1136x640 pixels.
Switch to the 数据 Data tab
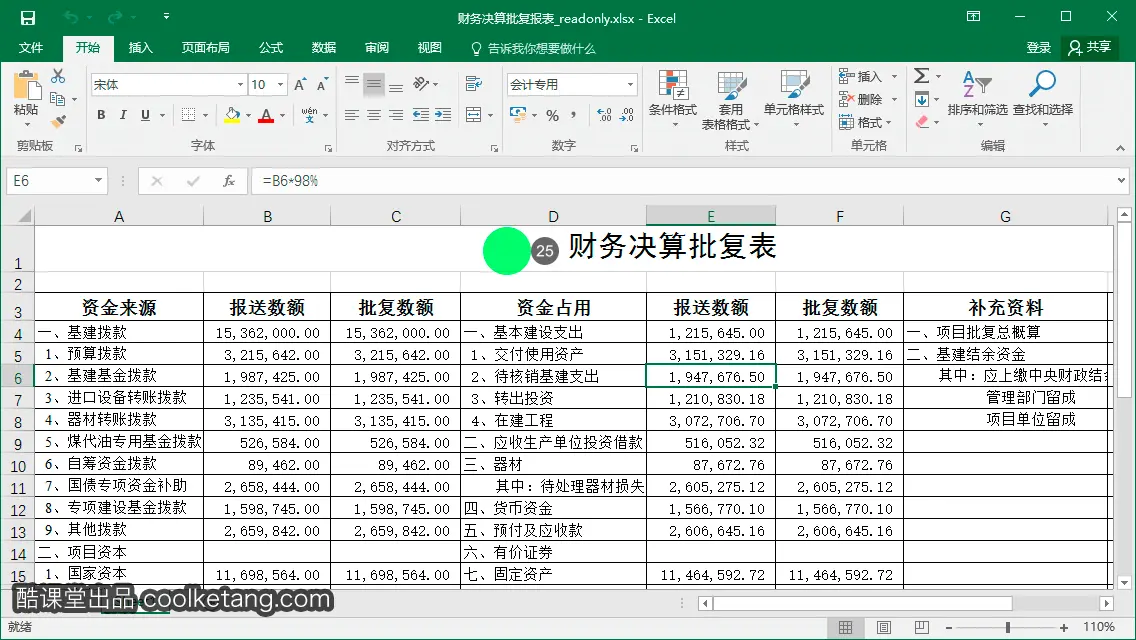[324, 48]
